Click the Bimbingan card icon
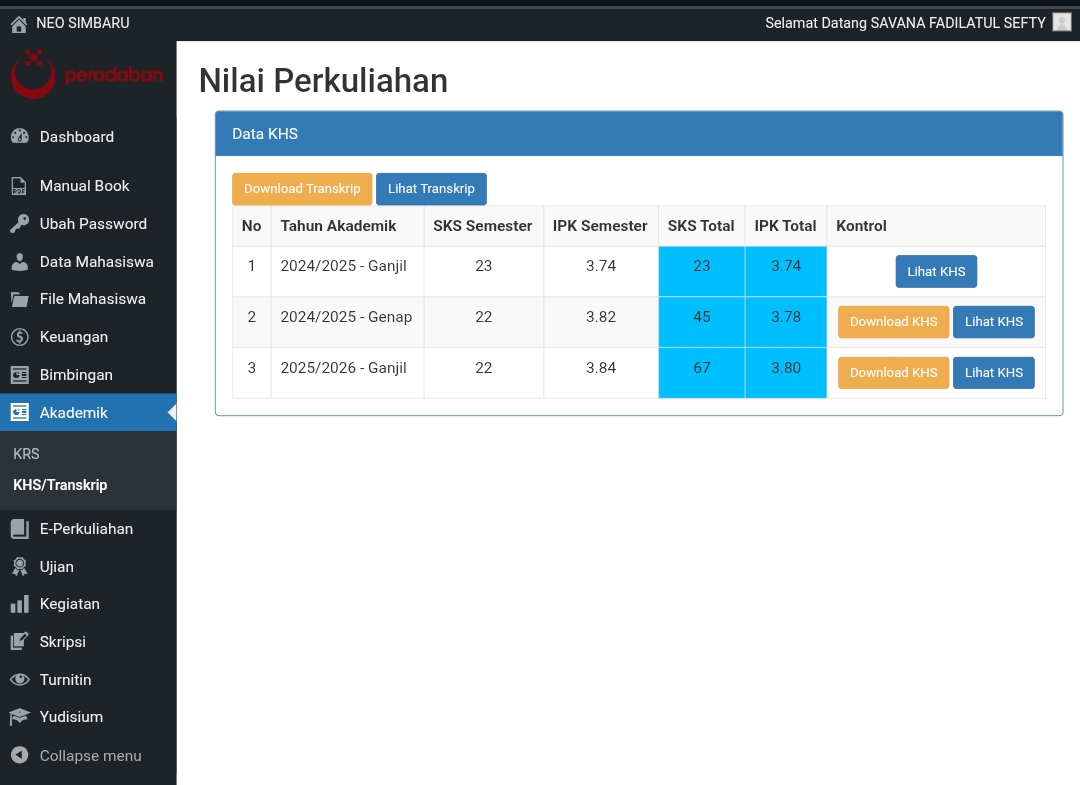This screenshot has height=785, width=1080. click(x=20, y=375)
